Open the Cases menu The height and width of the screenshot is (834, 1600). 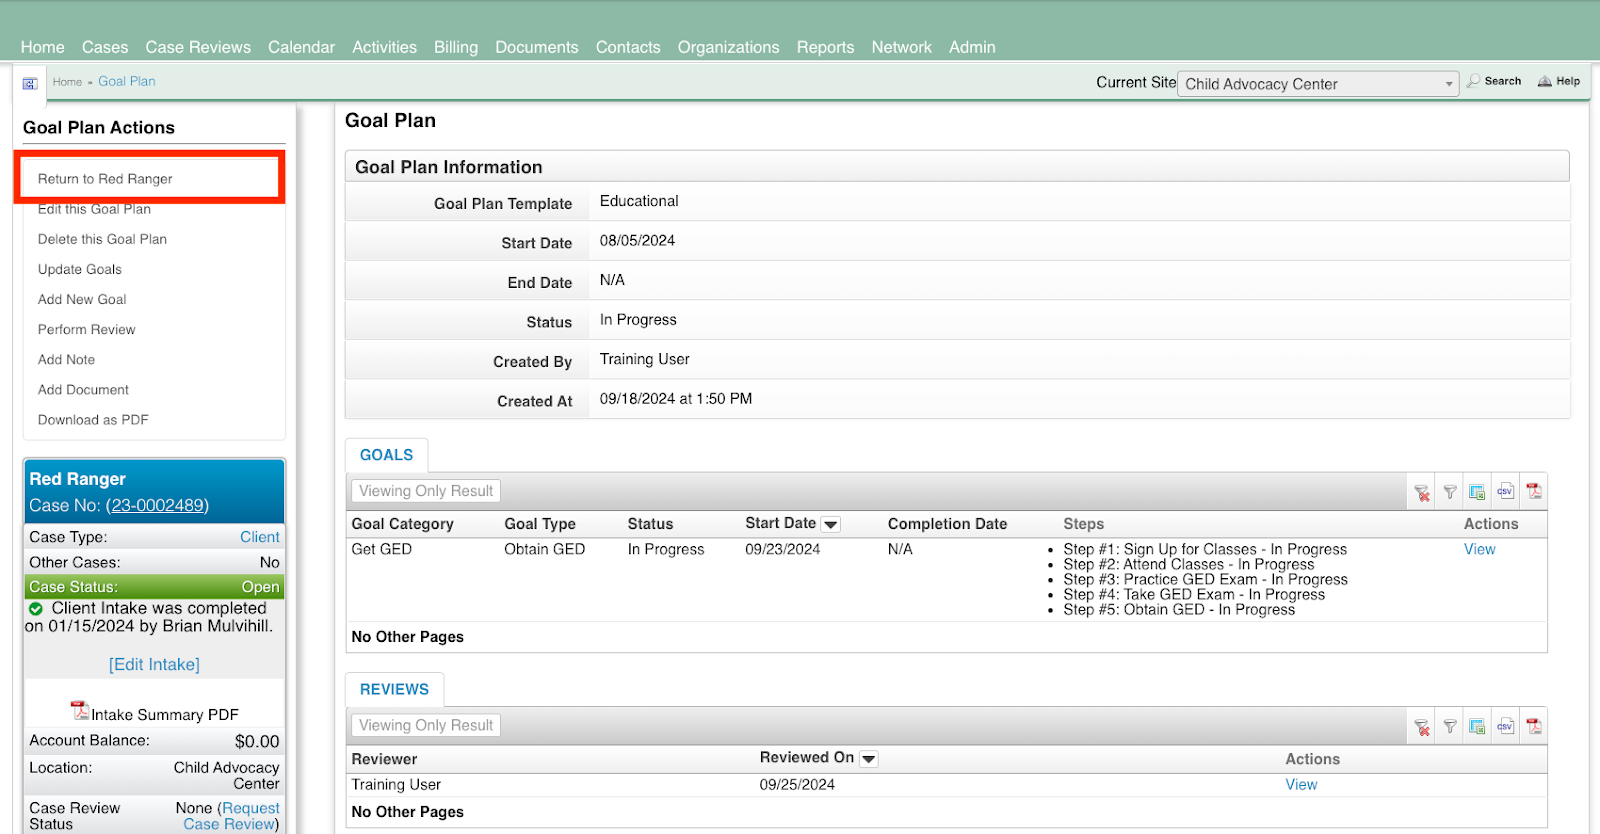[105, 47]
